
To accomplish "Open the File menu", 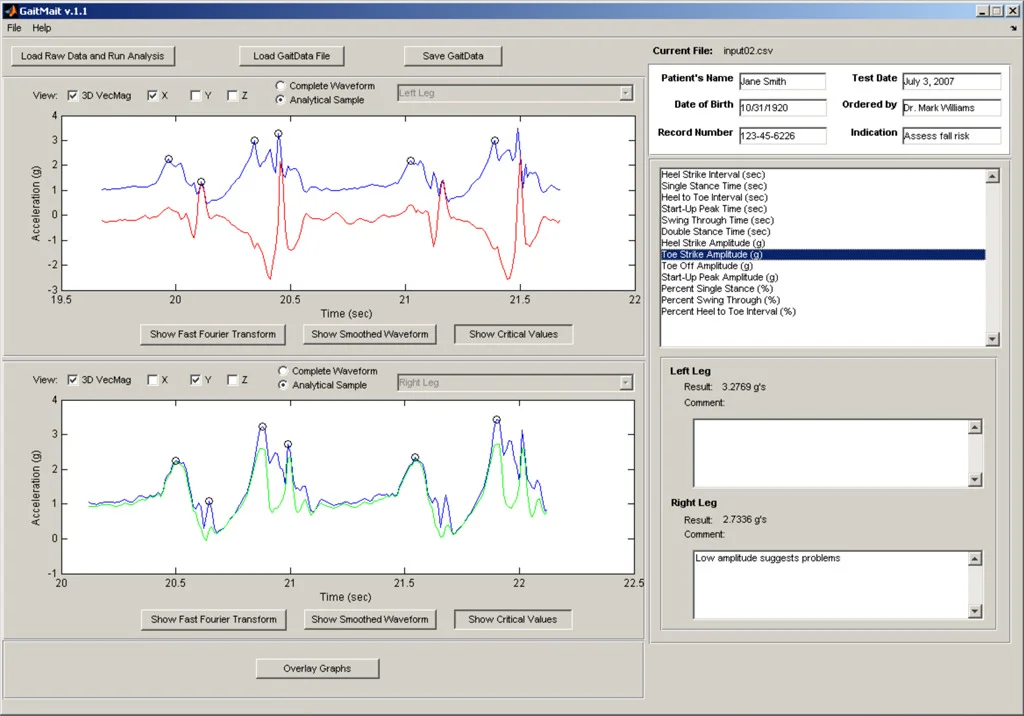I will point(14,28).
